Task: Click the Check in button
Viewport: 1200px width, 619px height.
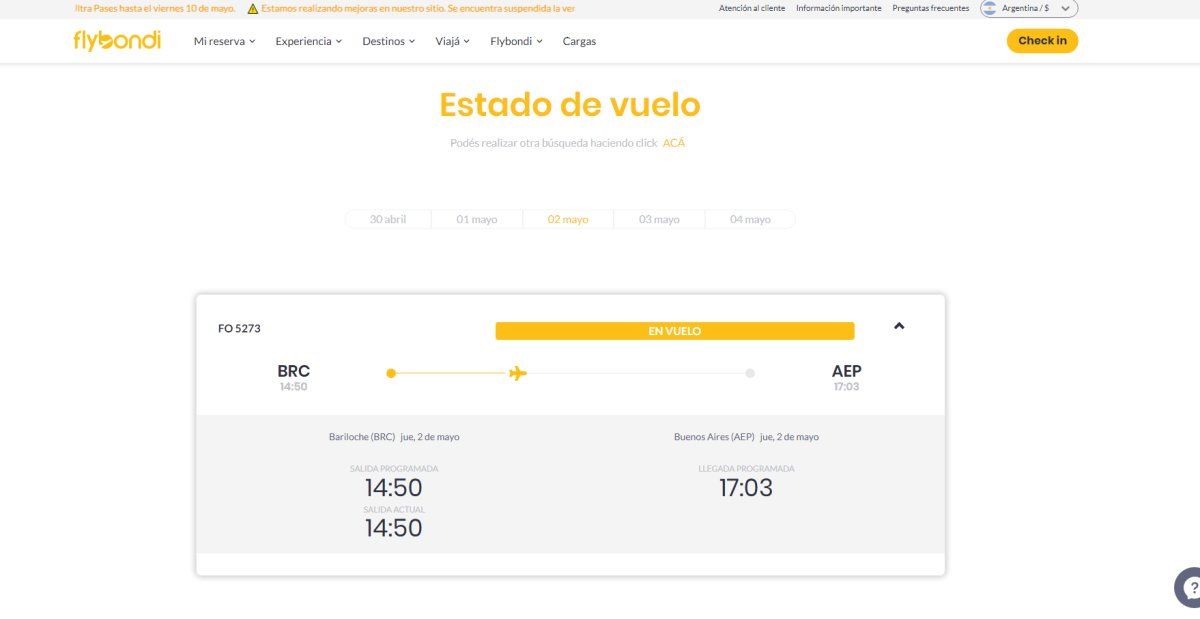Action: click(x=1042, y=41)
